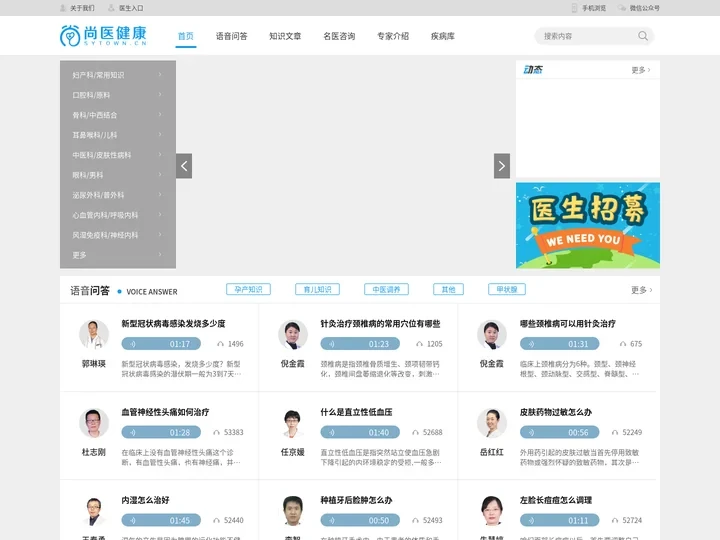Click 岳红红 doctor avatar
The image size is (720, 540).
coord(492,423)
